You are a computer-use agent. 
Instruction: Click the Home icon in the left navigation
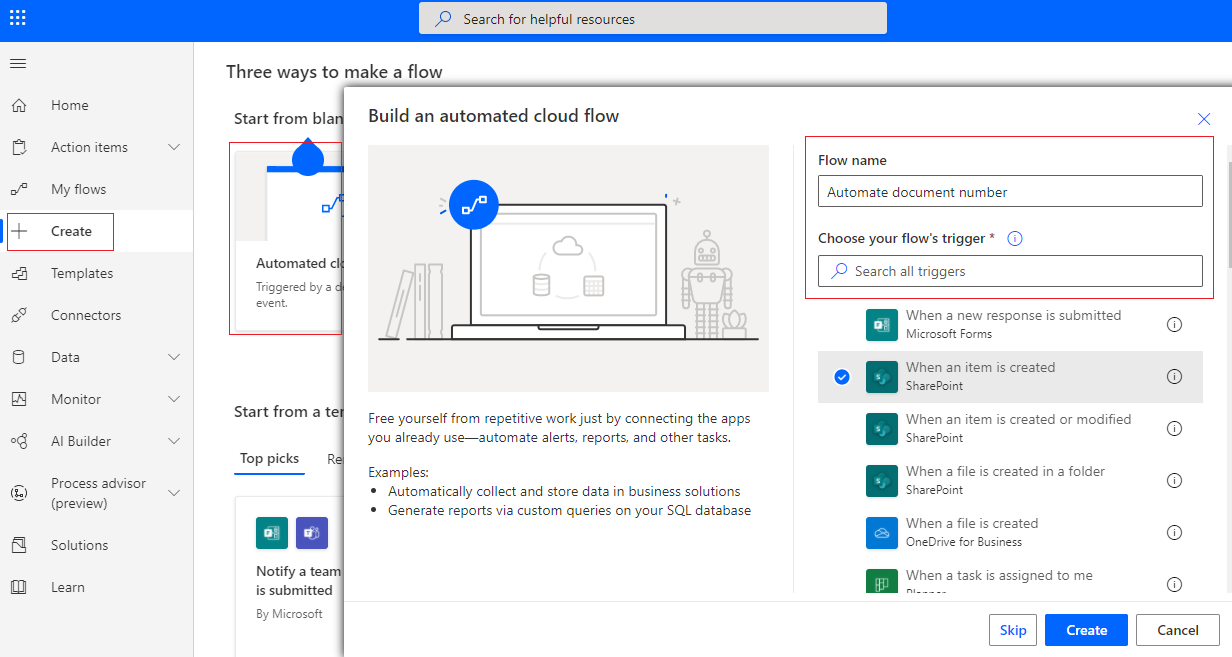22,105
